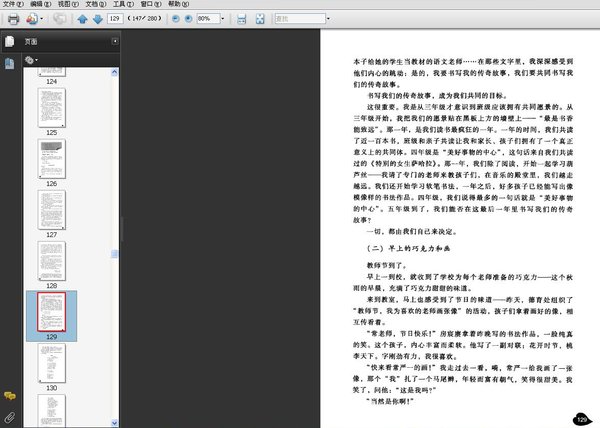This screenshot has width=600, height=428.
Task: Collapse the pages panel with header button
Action: [x=115, y=41]
